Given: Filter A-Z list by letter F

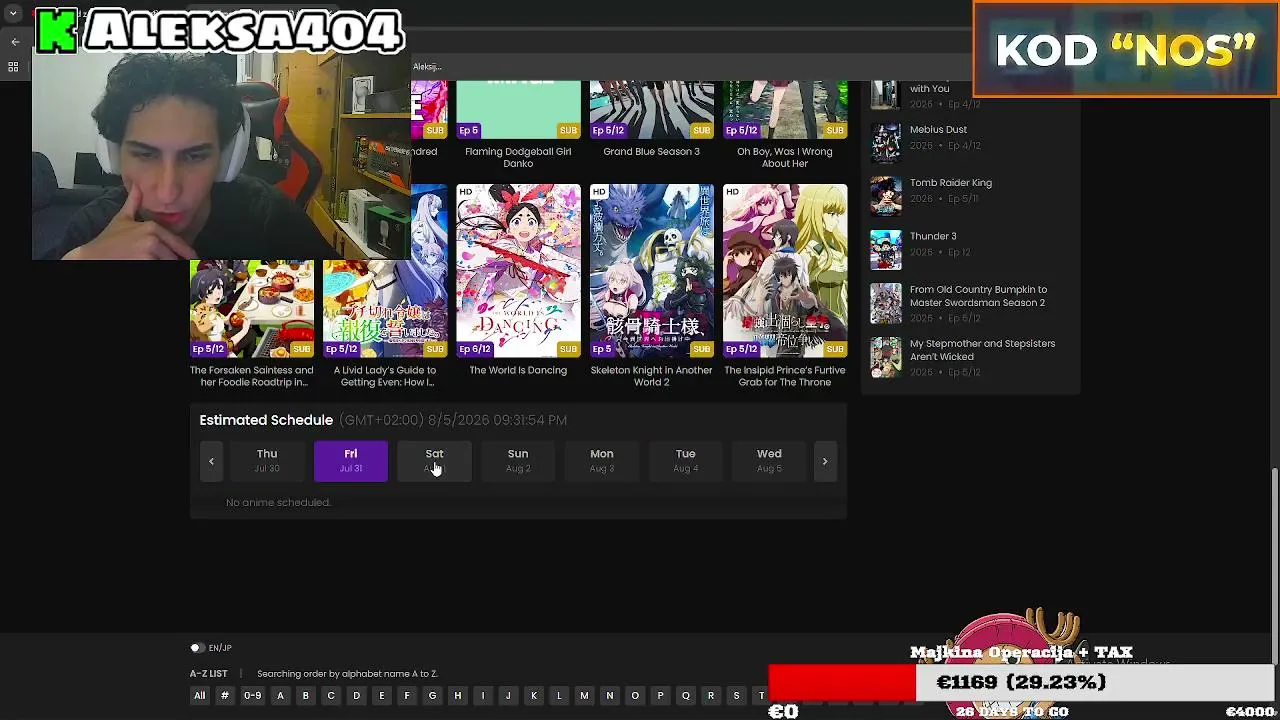Looking at the screenshot, I should (x=407, y=696).
